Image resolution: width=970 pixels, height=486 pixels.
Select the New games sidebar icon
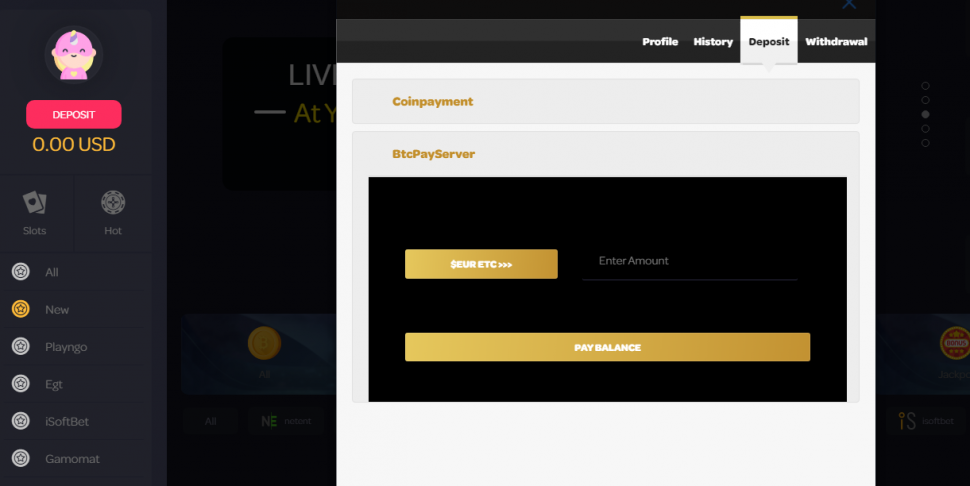[x=20, y=309]
